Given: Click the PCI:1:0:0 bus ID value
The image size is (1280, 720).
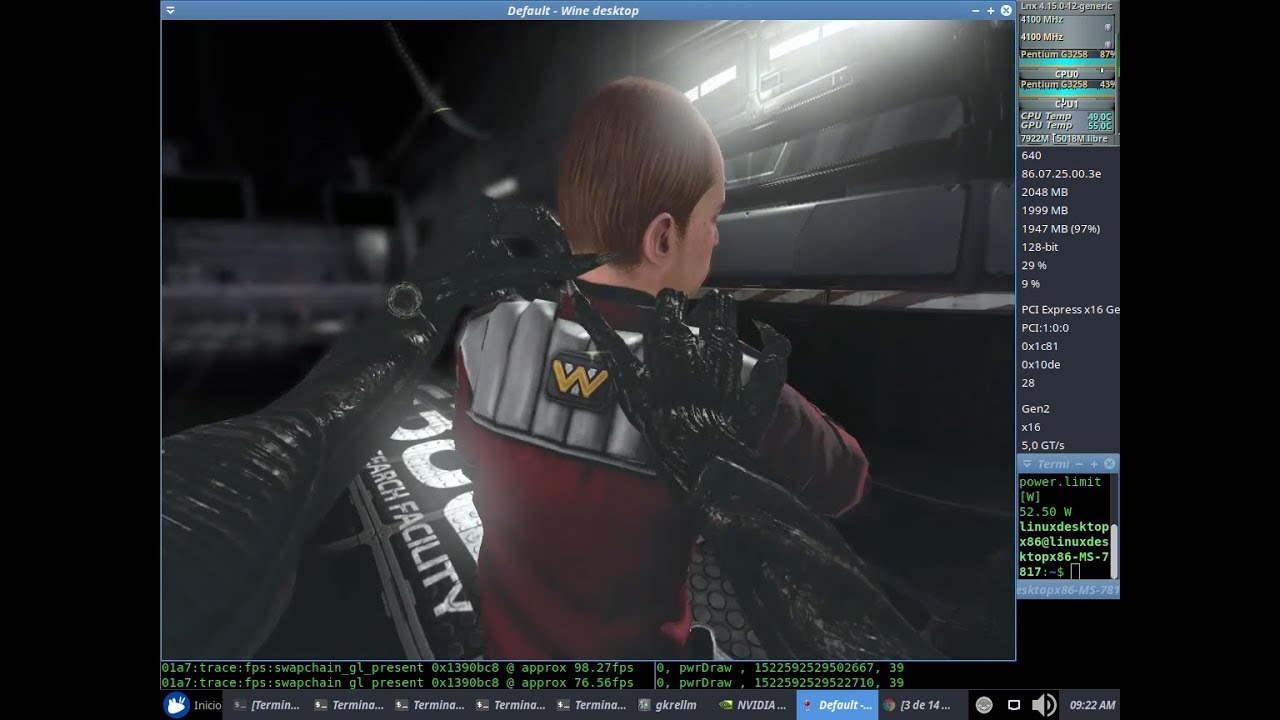Looking at the screenshot, I should pos(1045,328).
